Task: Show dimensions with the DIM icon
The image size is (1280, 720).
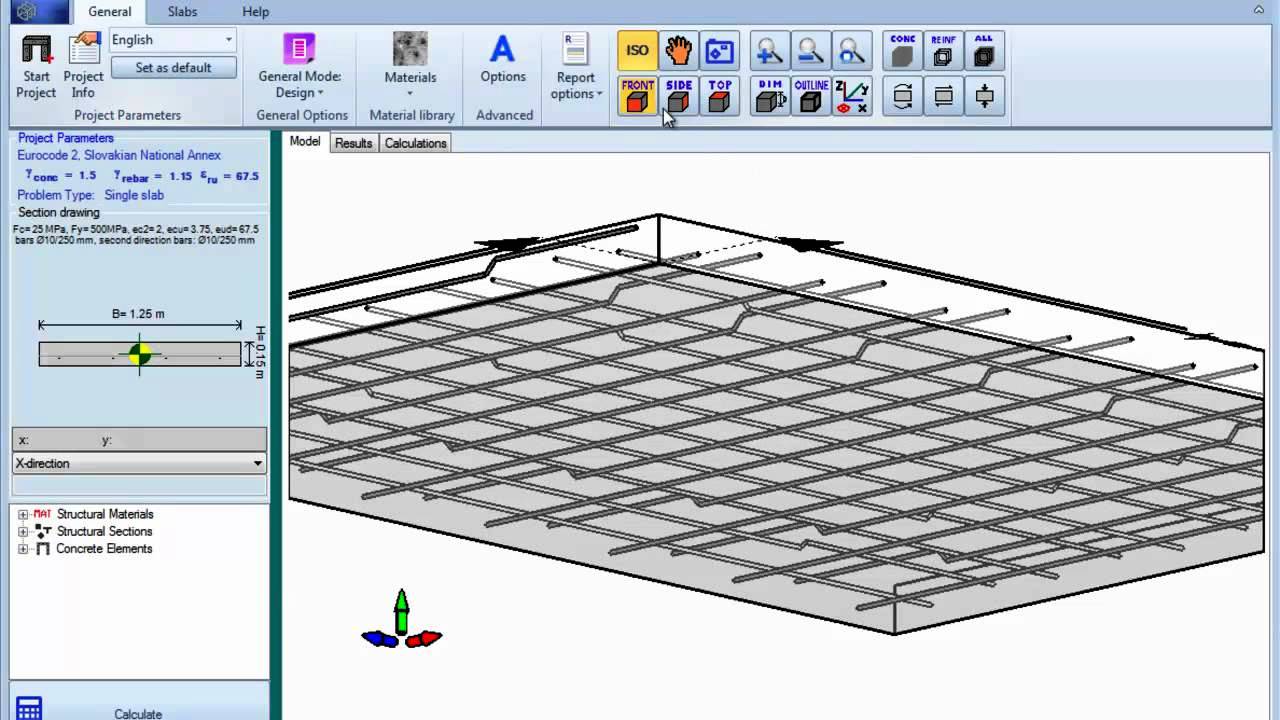Action: pos(769,95)
